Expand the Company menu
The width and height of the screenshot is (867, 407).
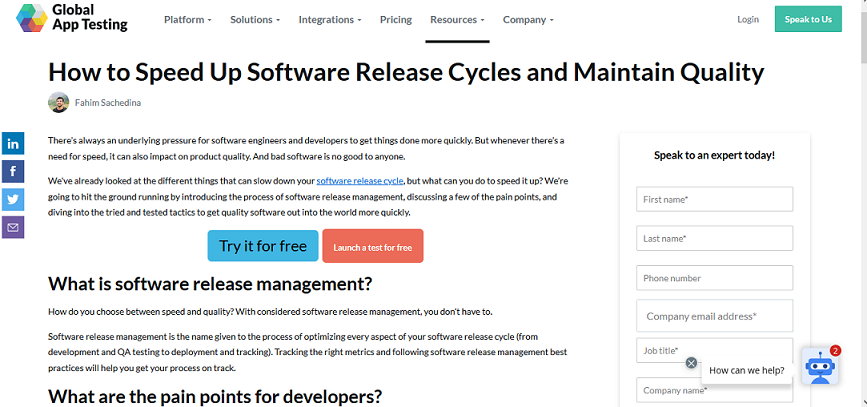click(528, 19)
